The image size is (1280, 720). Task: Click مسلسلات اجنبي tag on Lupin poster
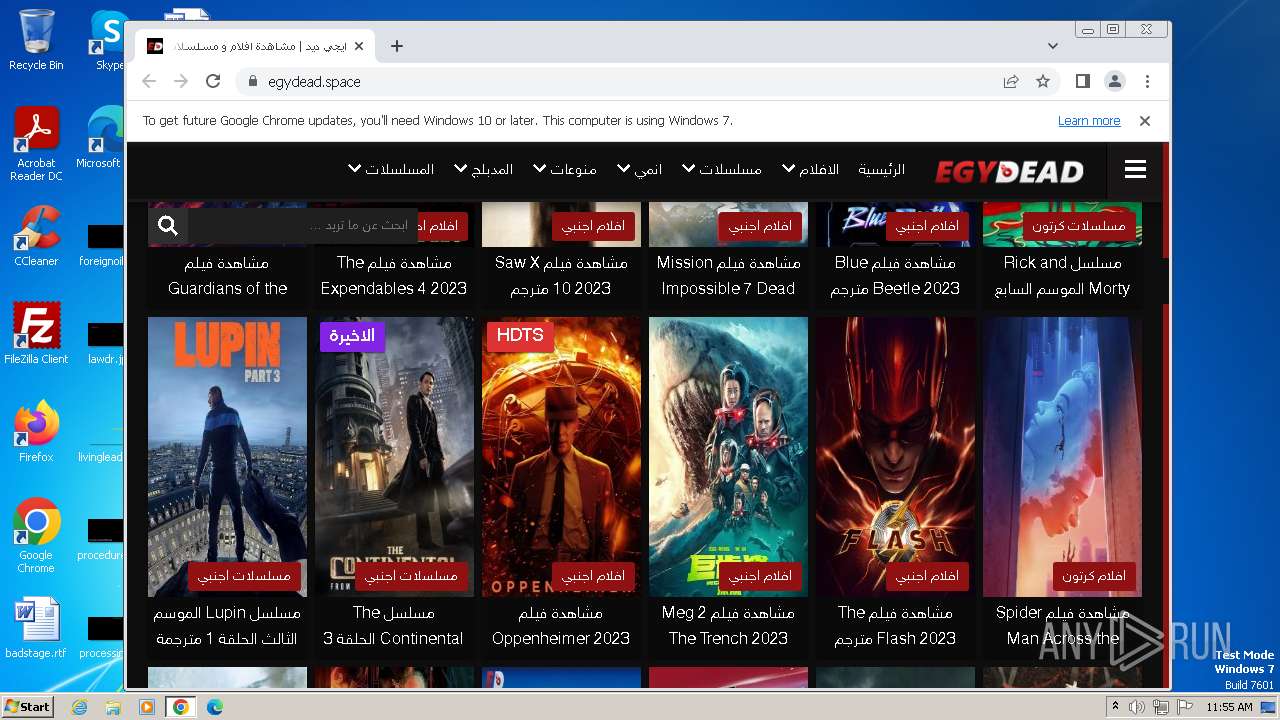(244, 576)
